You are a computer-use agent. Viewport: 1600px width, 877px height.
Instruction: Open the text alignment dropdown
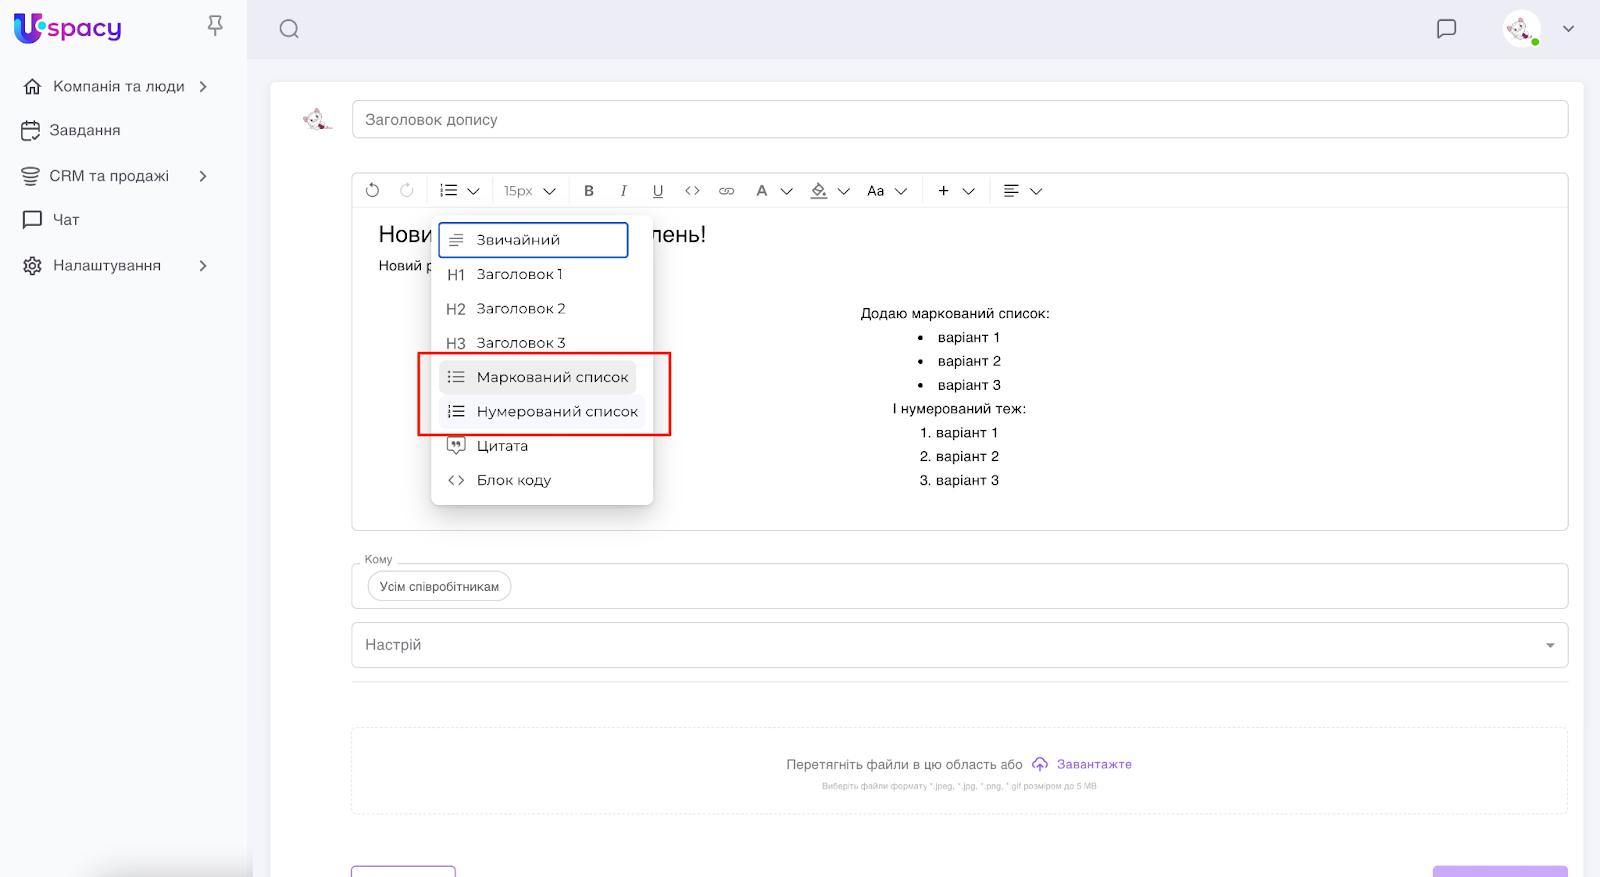[1022, 191]
